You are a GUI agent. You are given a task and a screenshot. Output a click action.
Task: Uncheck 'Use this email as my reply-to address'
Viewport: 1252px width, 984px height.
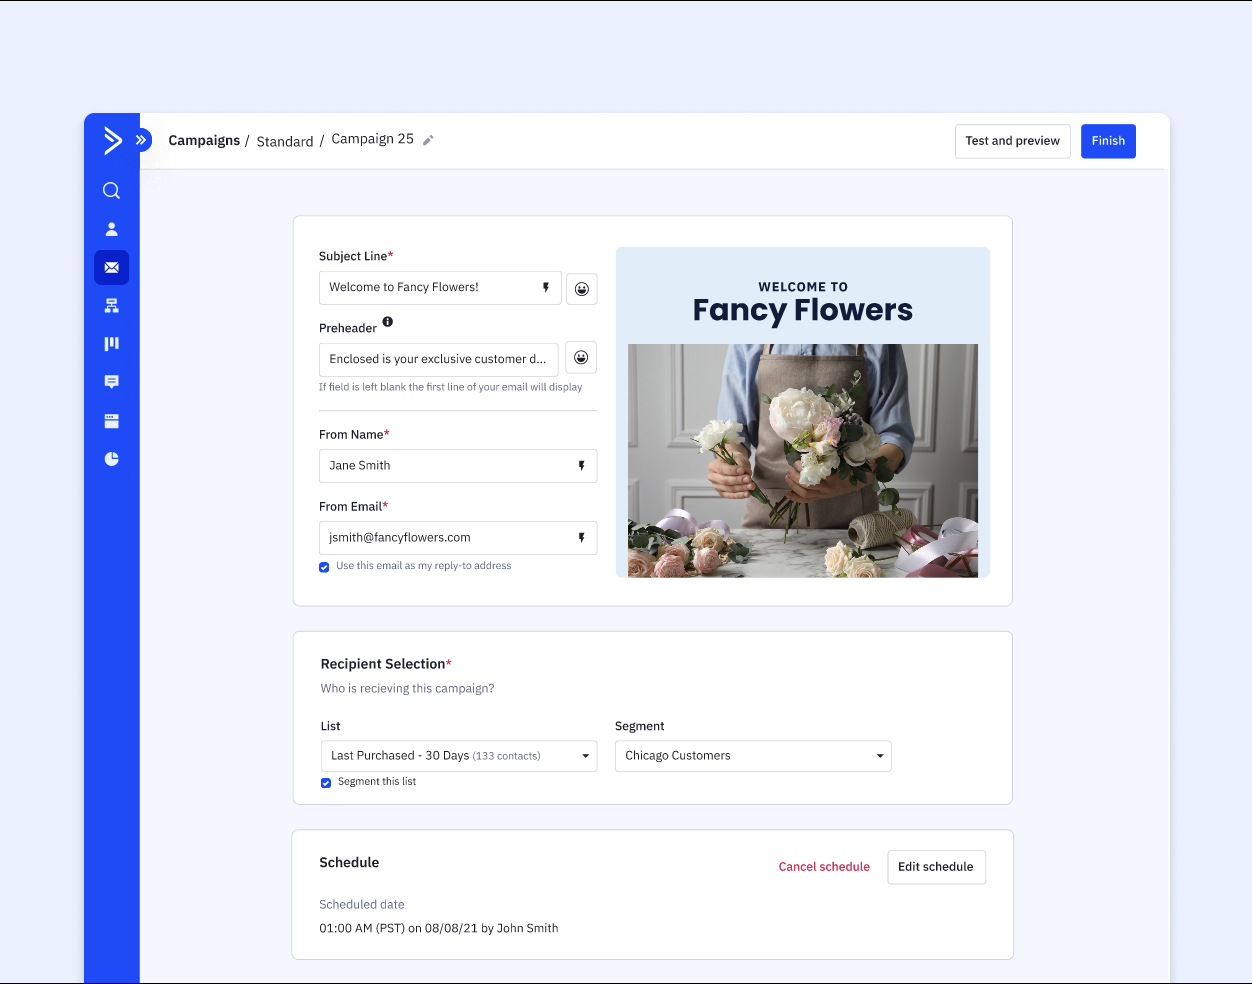(x=324, y=567)
